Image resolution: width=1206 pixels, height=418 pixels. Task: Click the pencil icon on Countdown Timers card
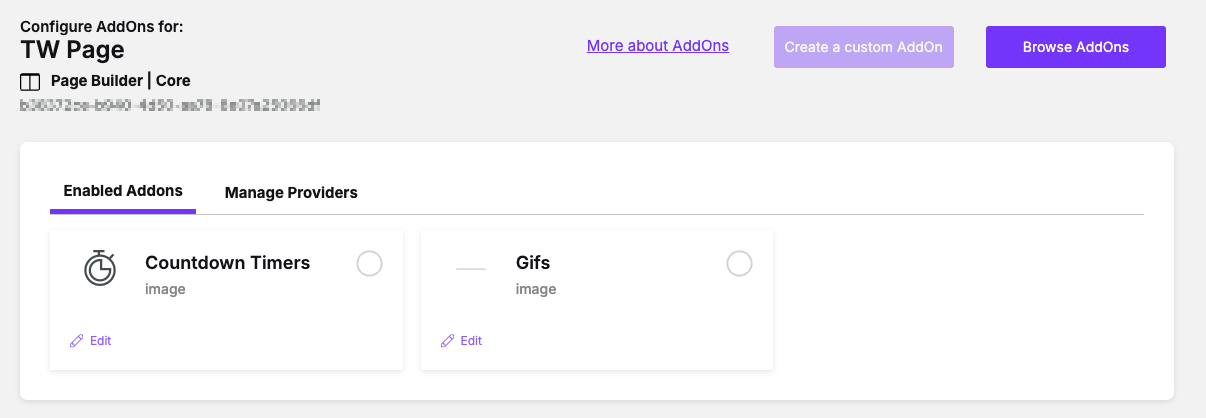tap(77, 341)
